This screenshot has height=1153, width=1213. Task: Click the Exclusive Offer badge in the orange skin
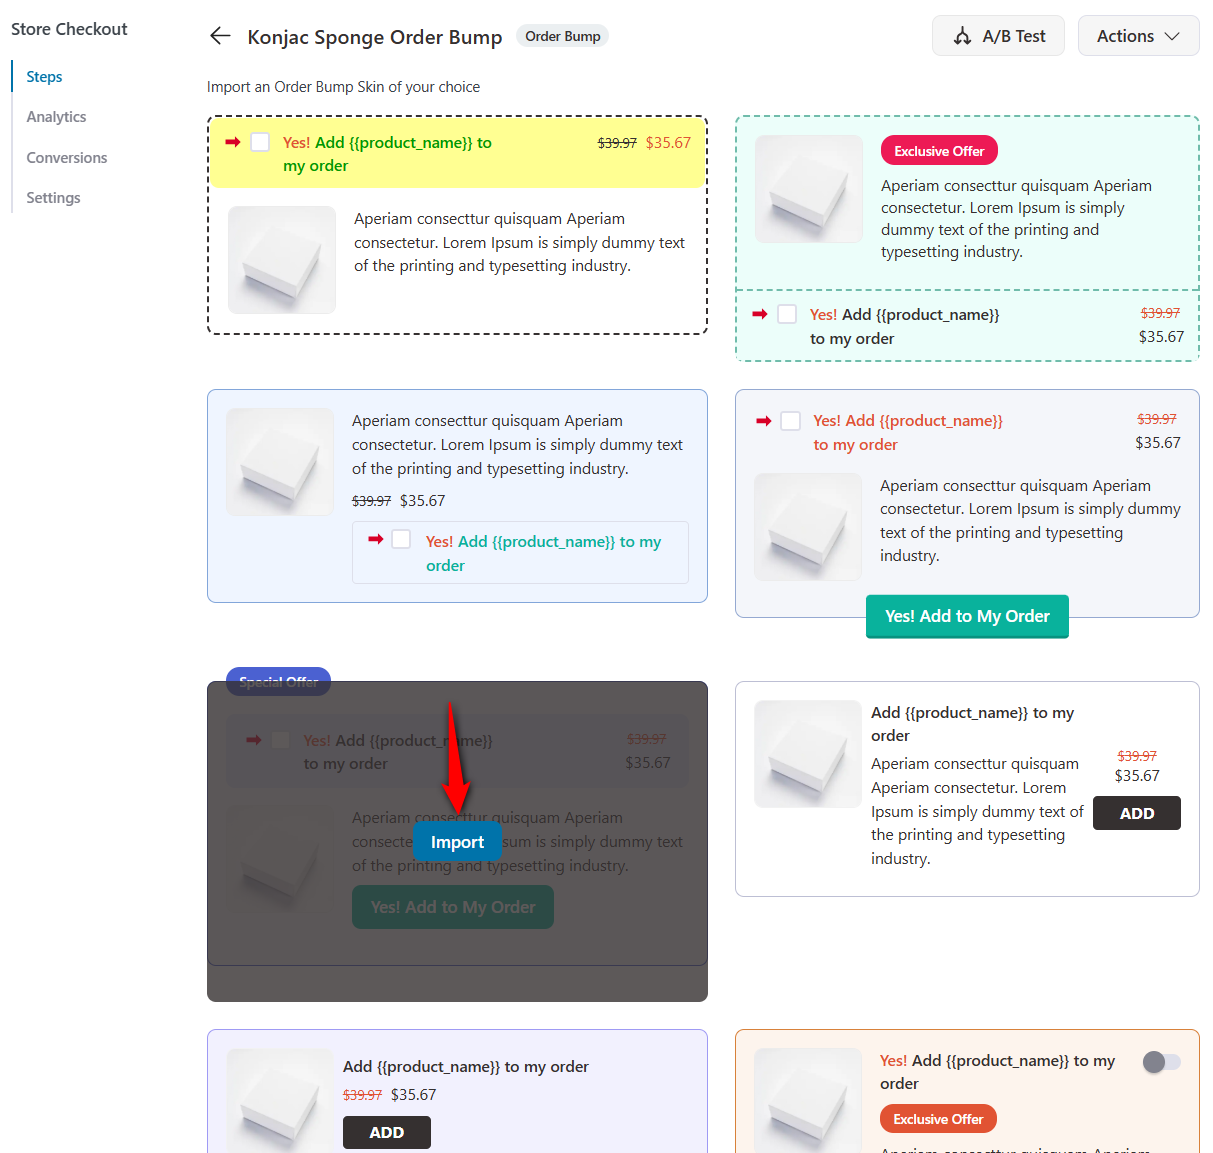[x=938, y=1118]
